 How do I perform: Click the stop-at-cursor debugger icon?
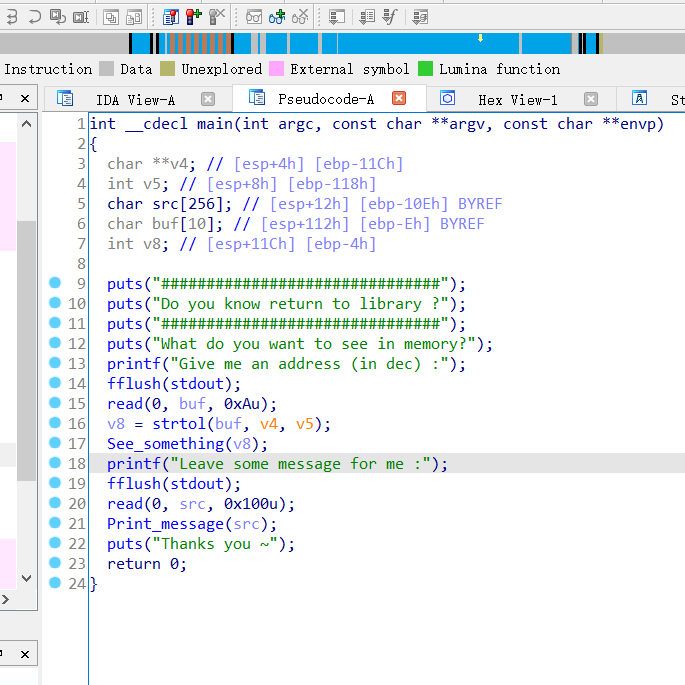(81, 17)
